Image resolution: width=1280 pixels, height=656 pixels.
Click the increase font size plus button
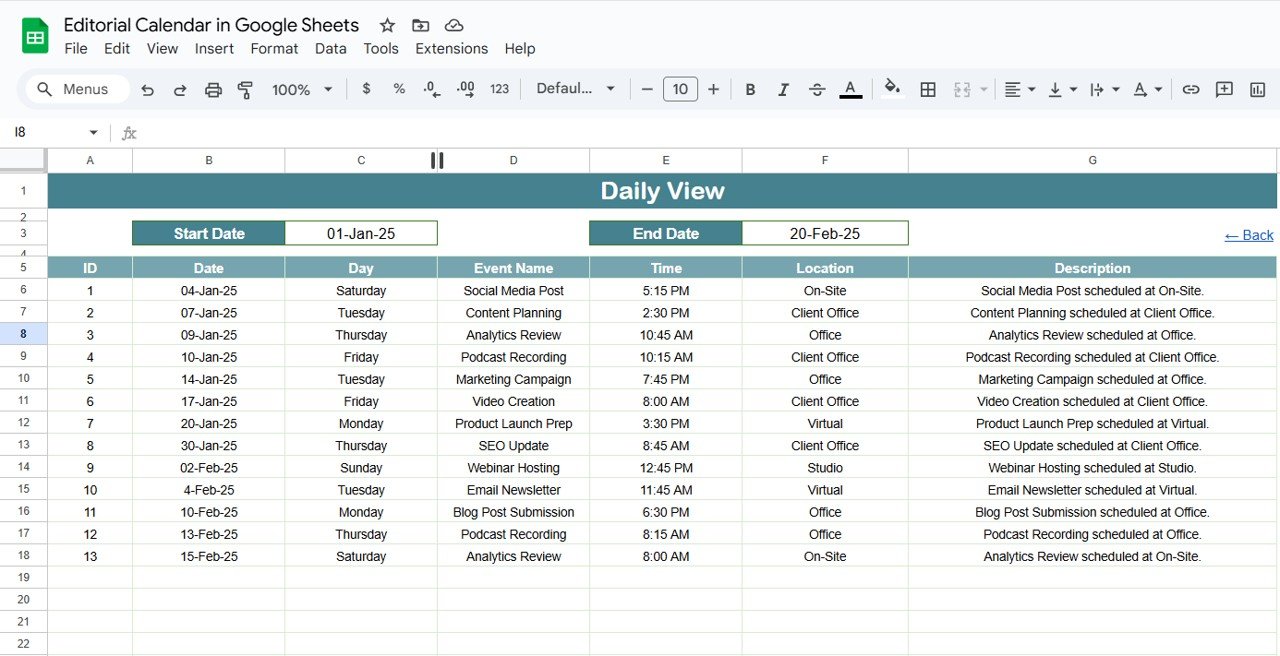713,90
